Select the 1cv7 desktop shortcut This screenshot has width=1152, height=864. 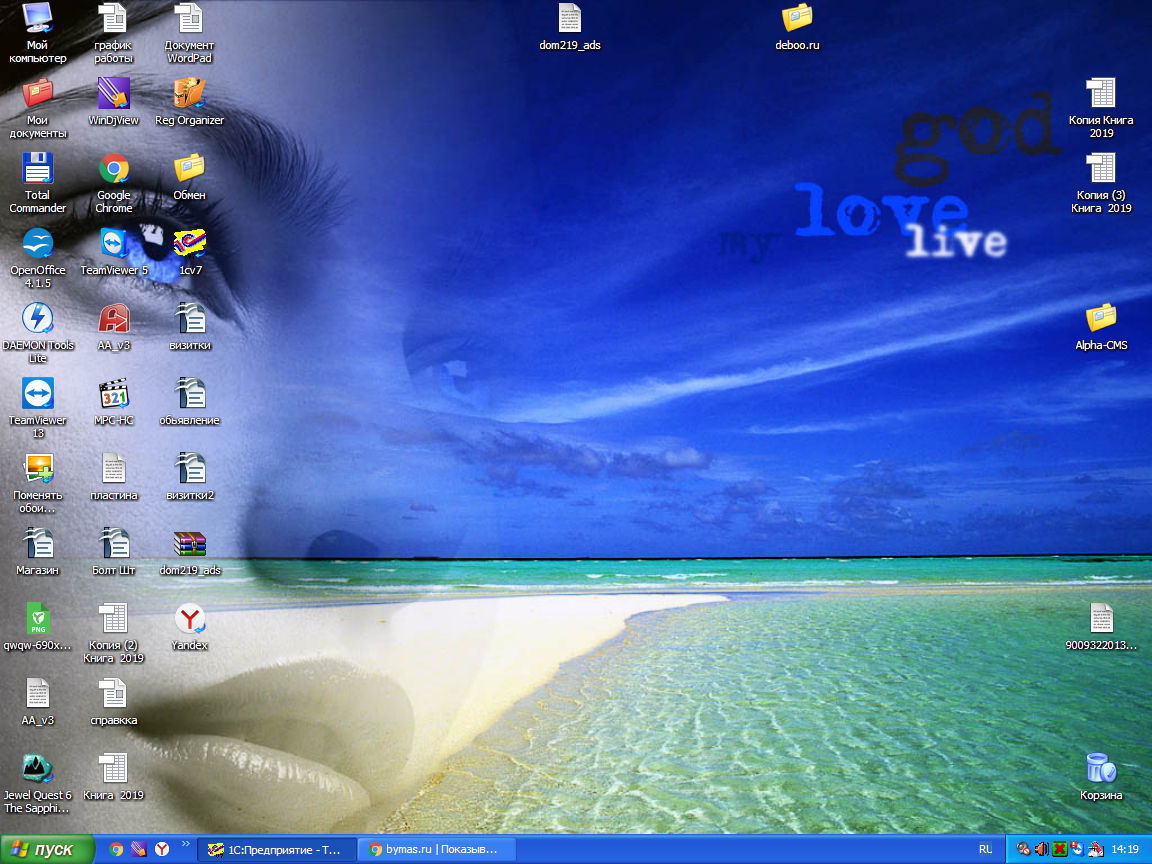click(x=189, y=244)
